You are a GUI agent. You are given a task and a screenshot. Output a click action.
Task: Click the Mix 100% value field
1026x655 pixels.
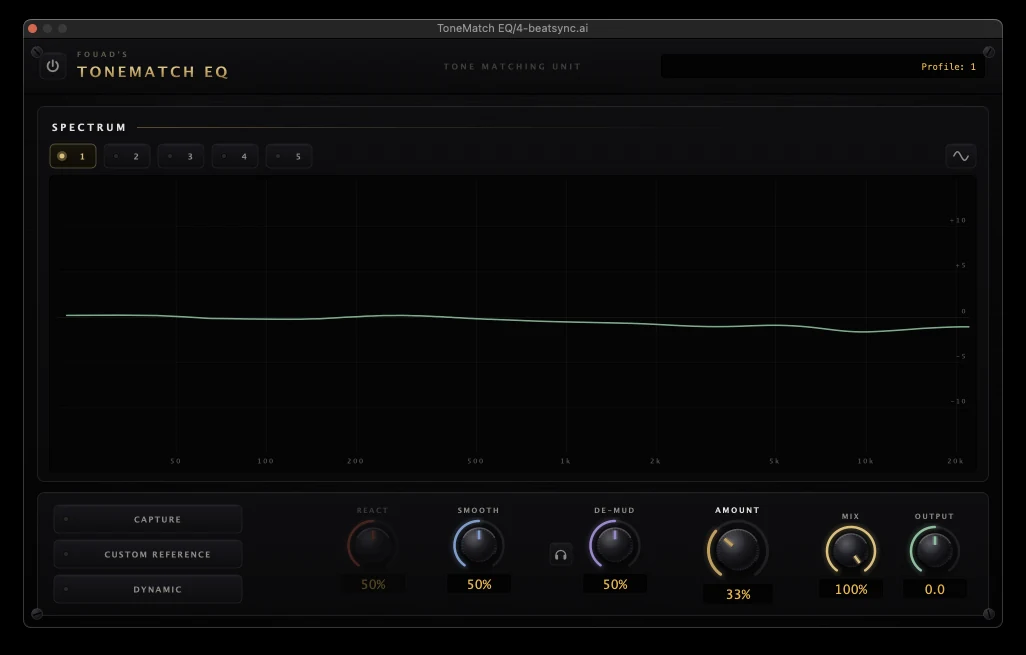click(851, 589)
